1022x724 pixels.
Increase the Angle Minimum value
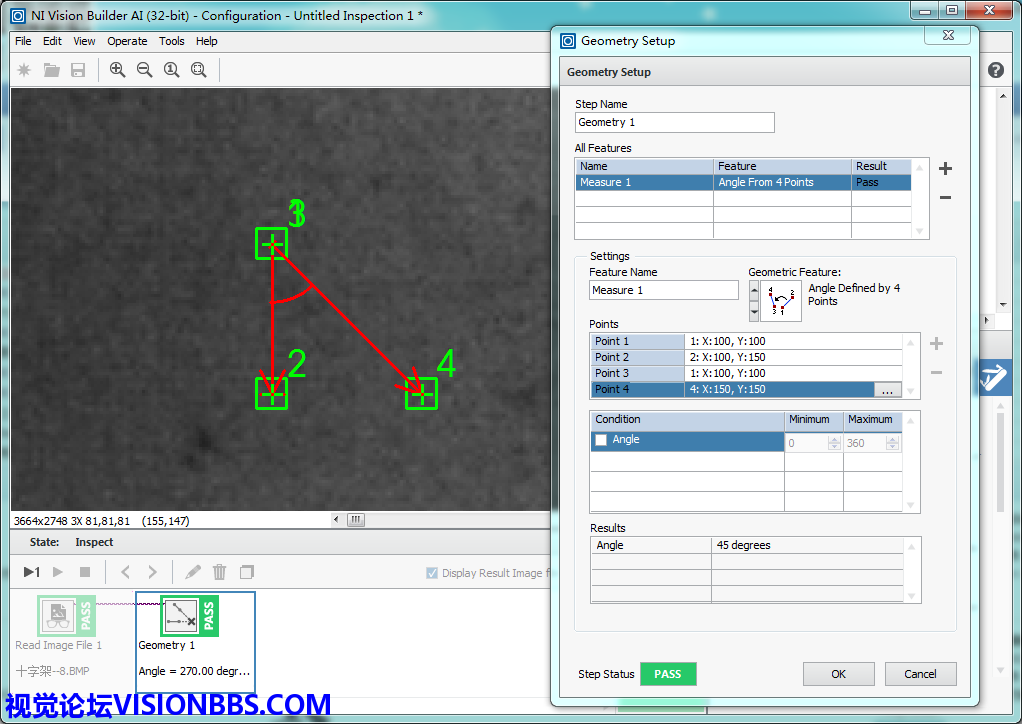click(x=834, y=439)
